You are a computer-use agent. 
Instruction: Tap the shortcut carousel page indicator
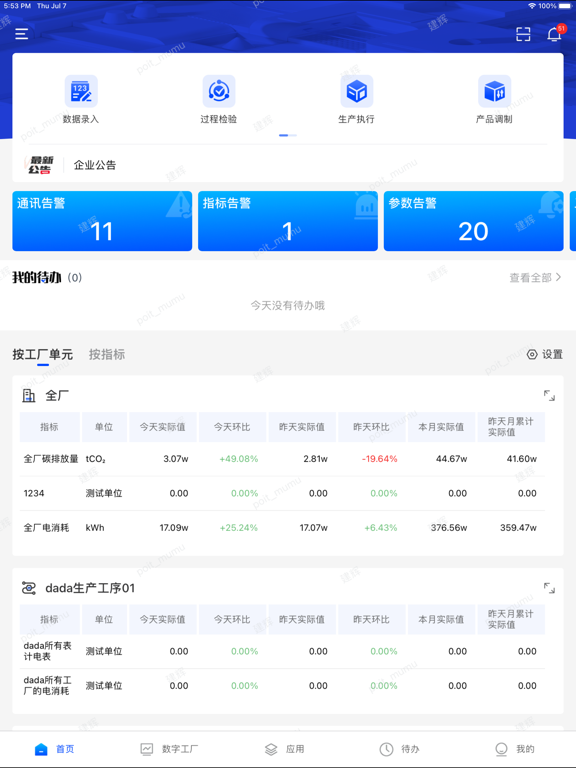(x=288, y=135)
